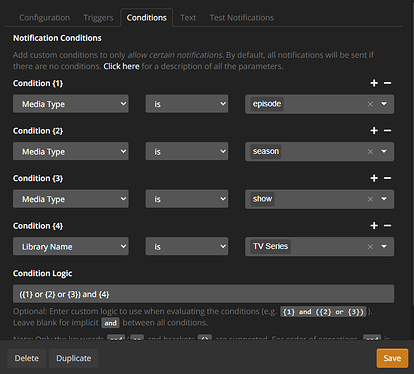
Task: Go to the Configuration tab
Action: pyautogui.click(x=44, y=18)
